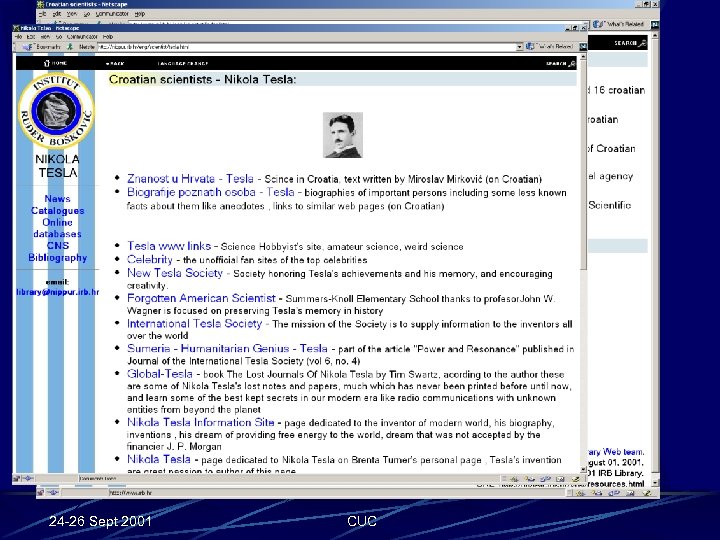
Task: Open the International Tesla Society link
Action: pos(195,323)
